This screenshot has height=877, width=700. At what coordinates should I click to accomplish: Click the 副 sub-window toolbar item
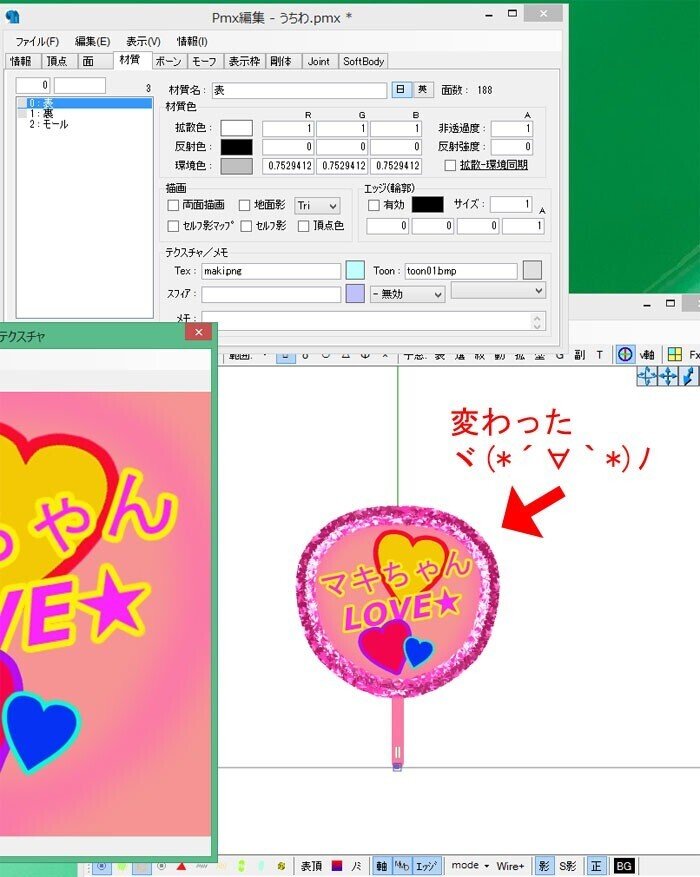point(579,355)
